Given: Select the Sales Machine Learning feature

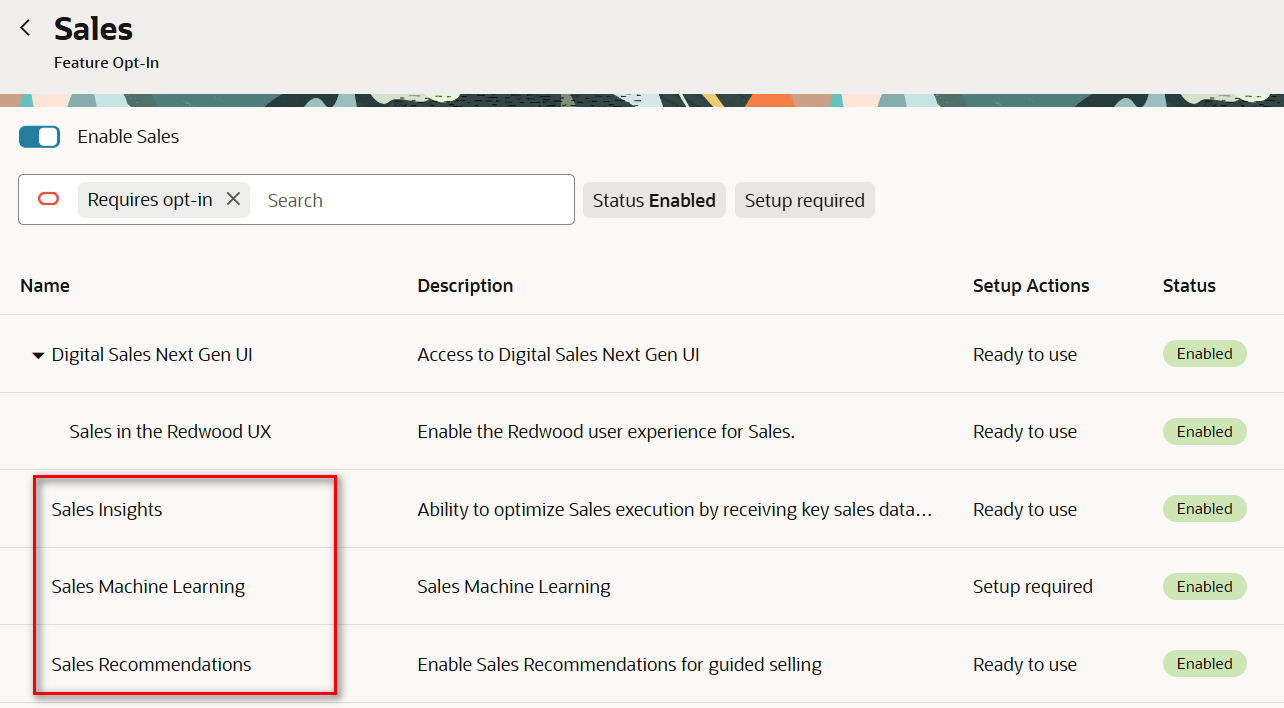Looking at the screenshot, I should click(148, 587).
